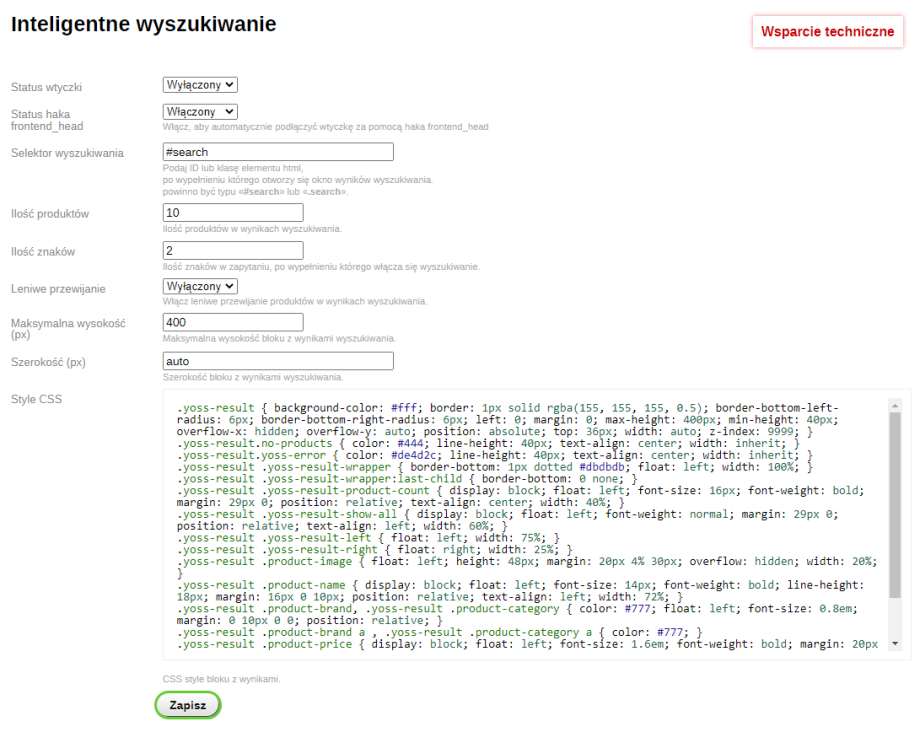The width and height of the screenshot is (920, 743).
Task: Click the Leniwe przewijanie label
Action: point(58,289)
